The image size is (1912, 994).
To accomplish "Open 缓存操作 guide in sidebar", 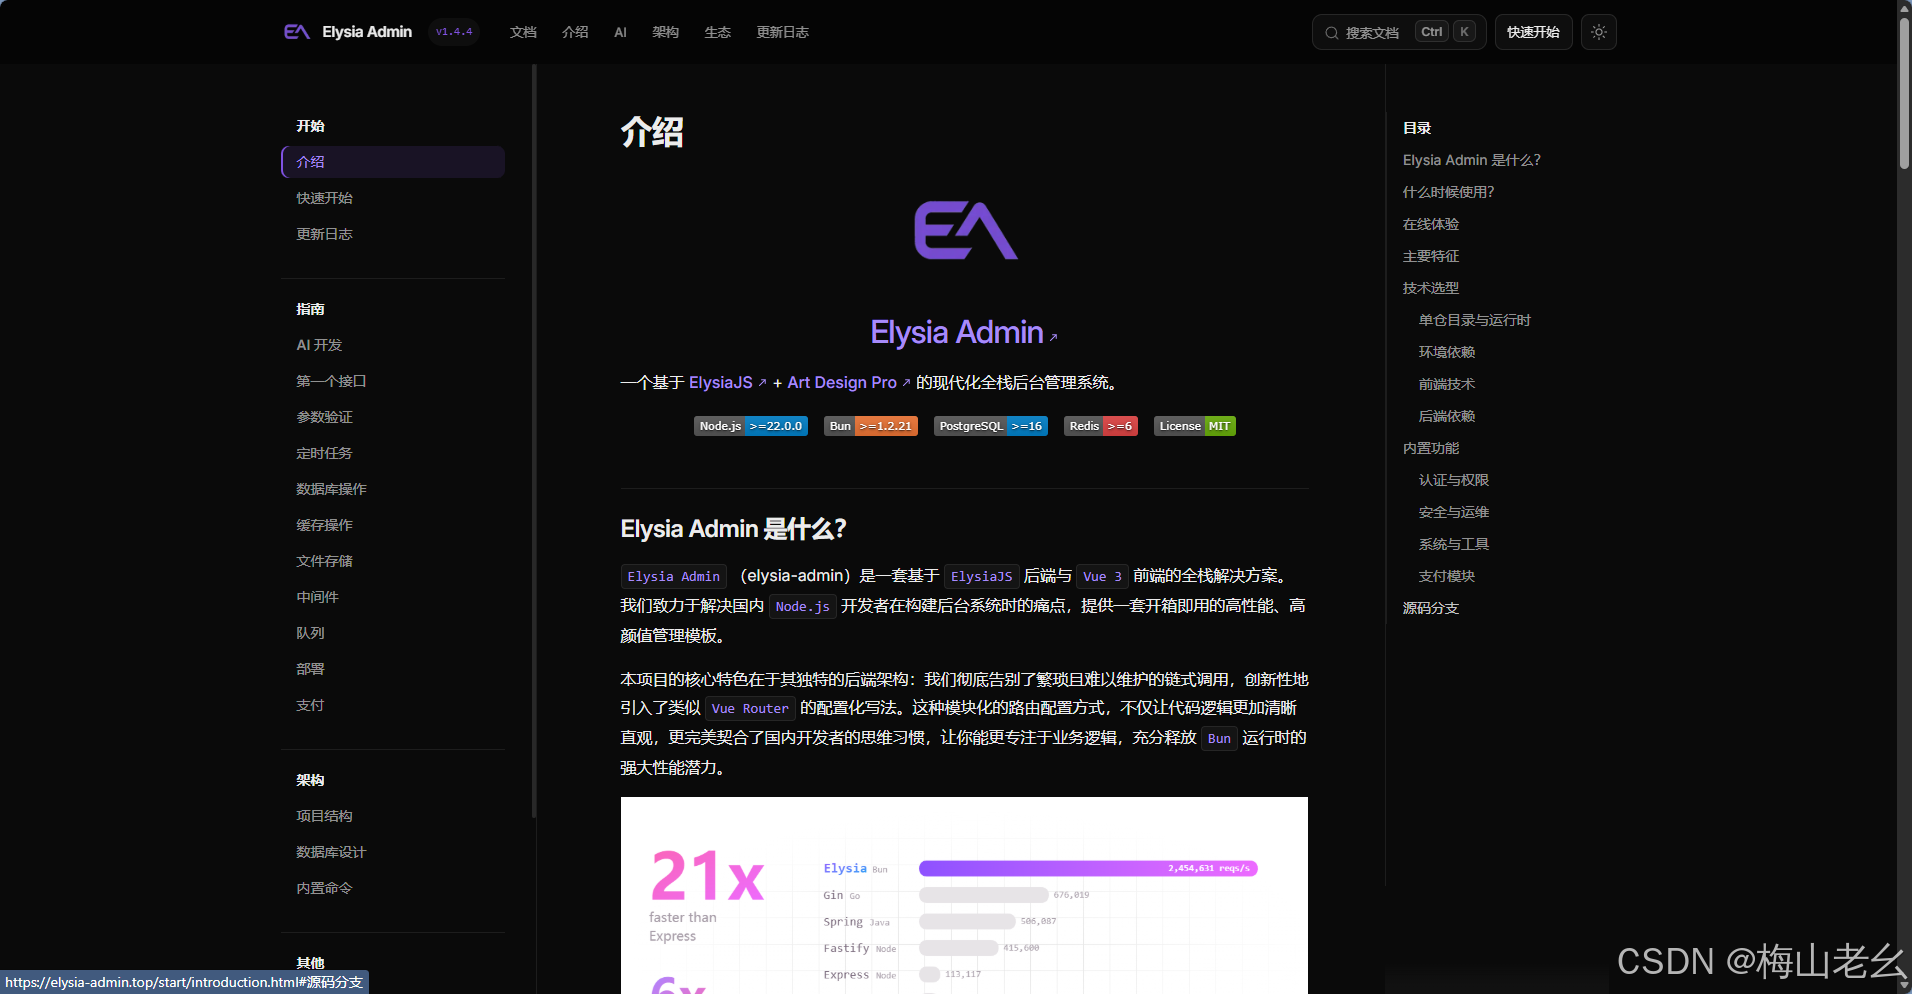I will (324, 525).
